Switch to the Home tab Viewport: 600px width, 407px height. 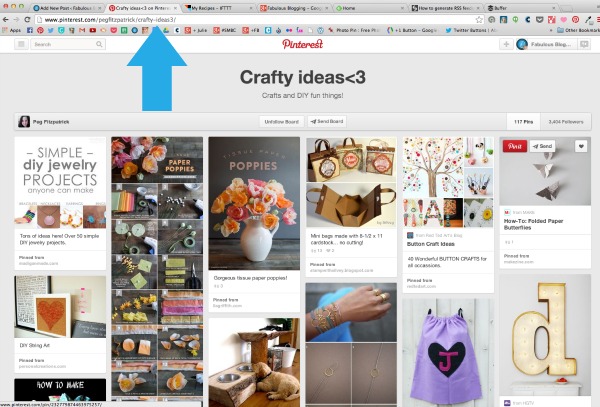tap(370, 8)
